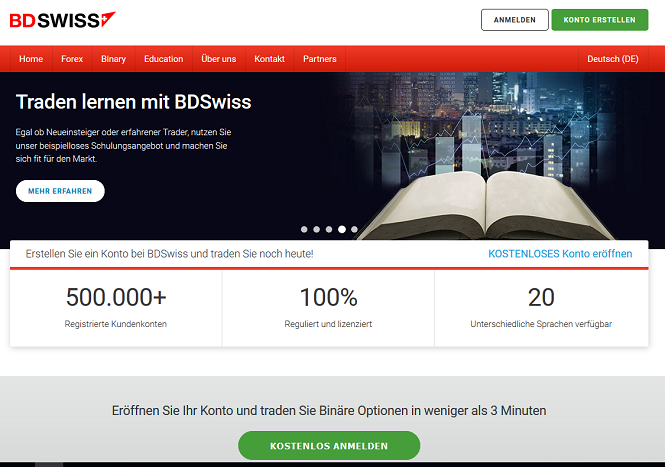This screenshot has width=665, height=467.
Task: Open the Kontakt menu item
Action: point(269,59)
